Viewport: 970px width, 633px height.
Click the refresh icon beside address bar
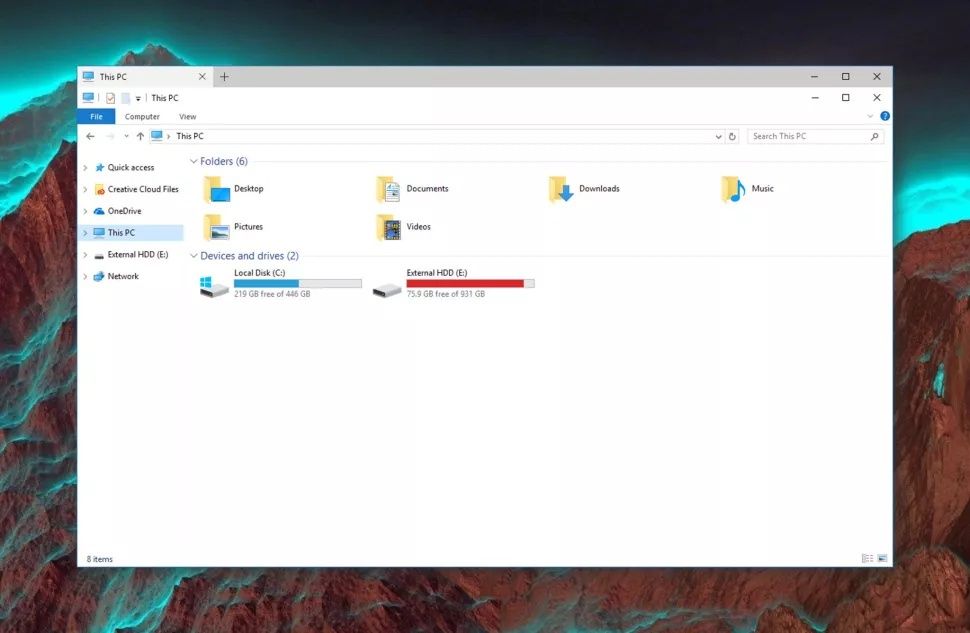(x=732, y=137)
